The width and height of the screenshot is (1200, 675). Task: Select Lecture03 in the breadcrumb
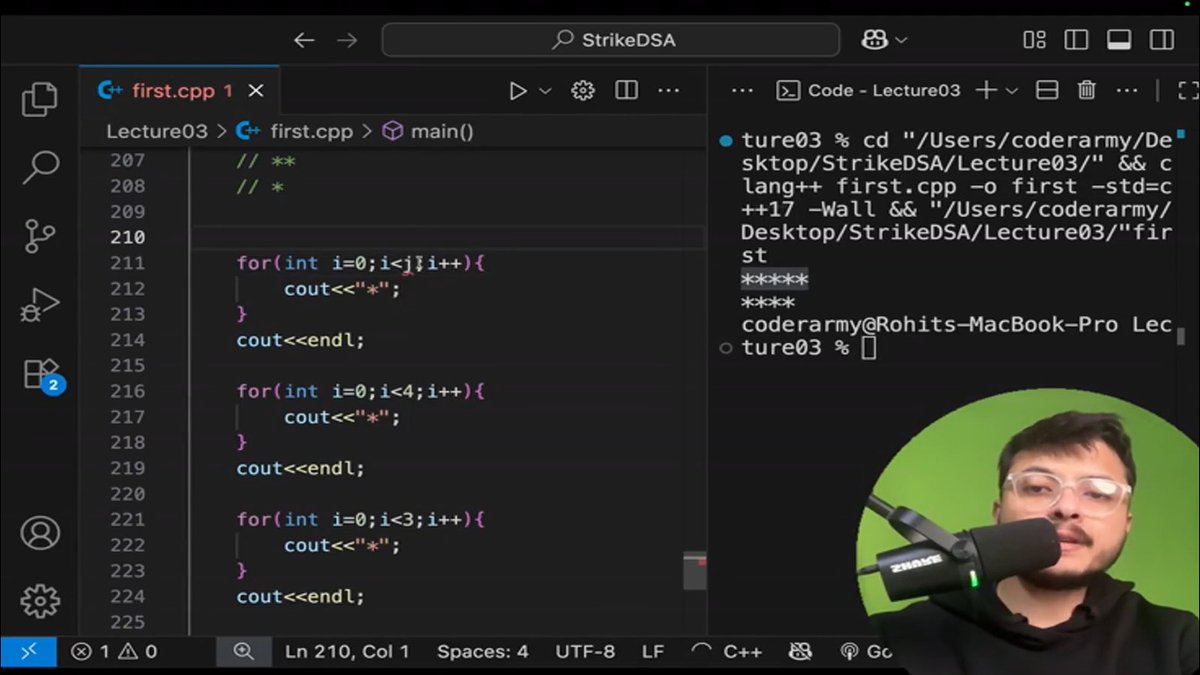click(x=157, y=131)
